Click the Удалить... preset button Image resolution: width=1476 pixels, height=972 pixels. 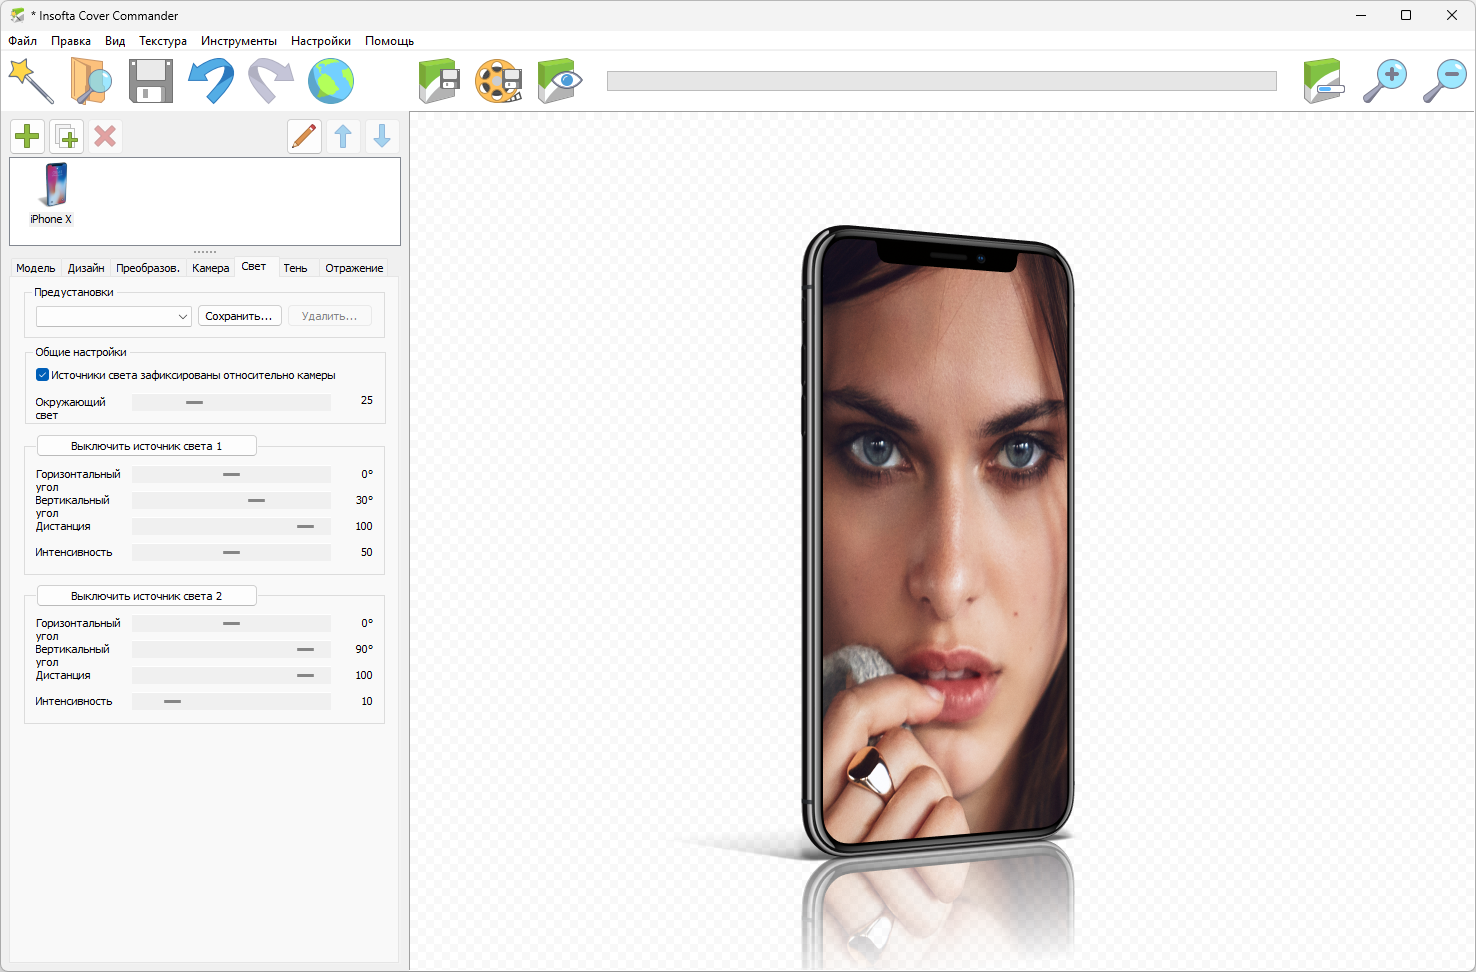(x=330, y=316)
